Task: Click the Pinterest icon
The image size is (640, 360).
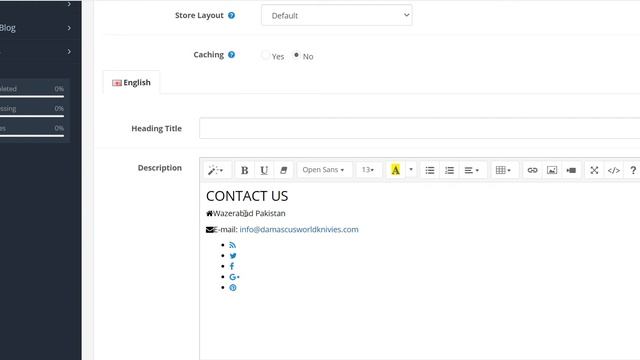Action: click(x=233, y=288)
